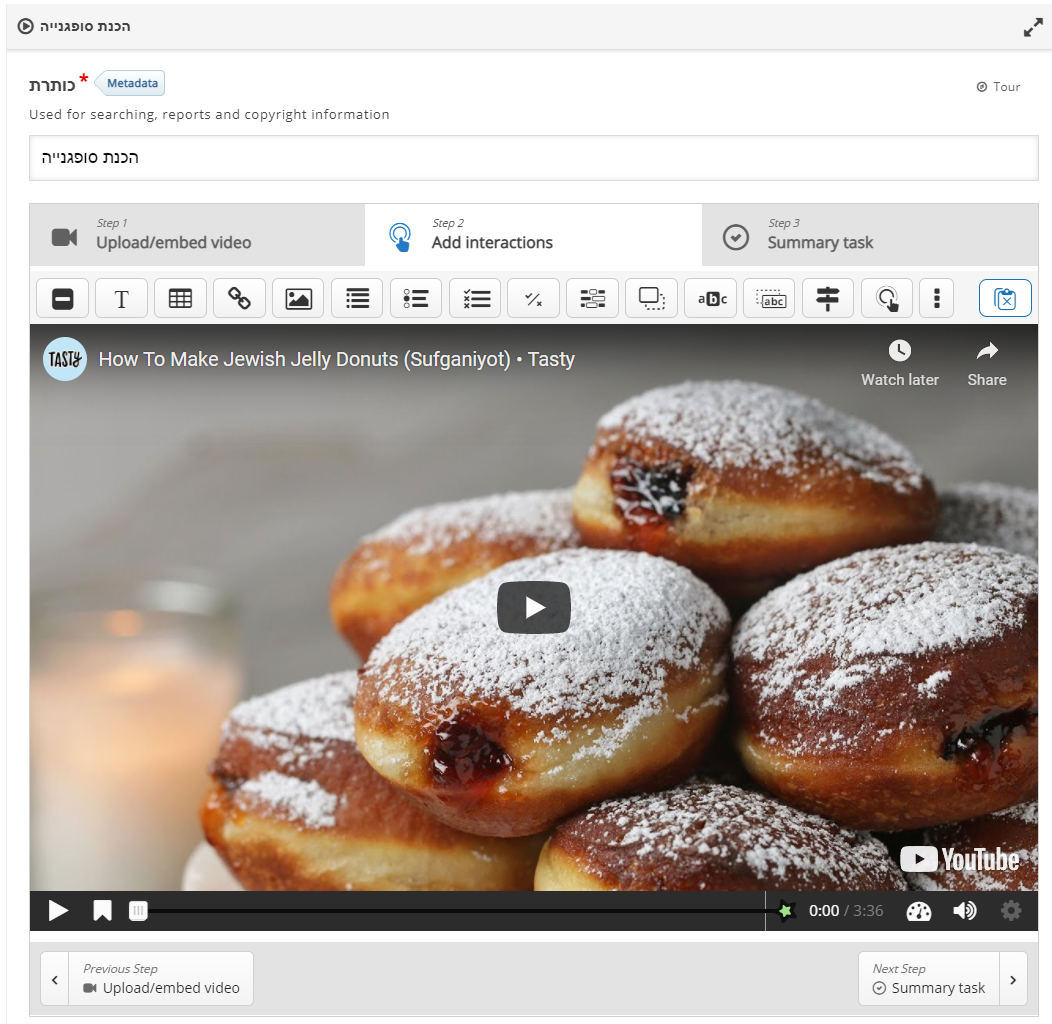Open the video quality settings gear

tap(1011, 911)
